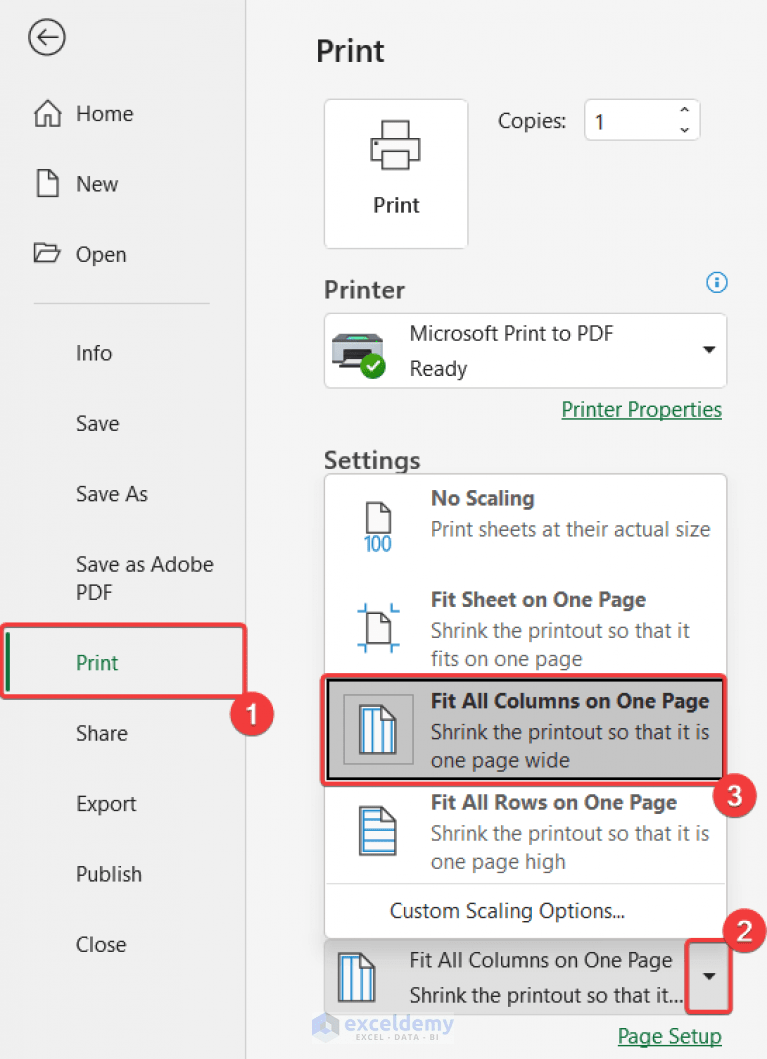Click the New document icon
This screenshot has width=767, height=1059.
[x=47, y=183]
